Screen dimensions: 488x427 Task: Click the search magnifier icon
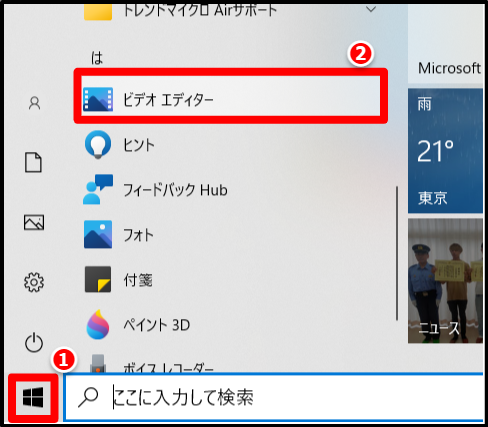coord(88,398)
